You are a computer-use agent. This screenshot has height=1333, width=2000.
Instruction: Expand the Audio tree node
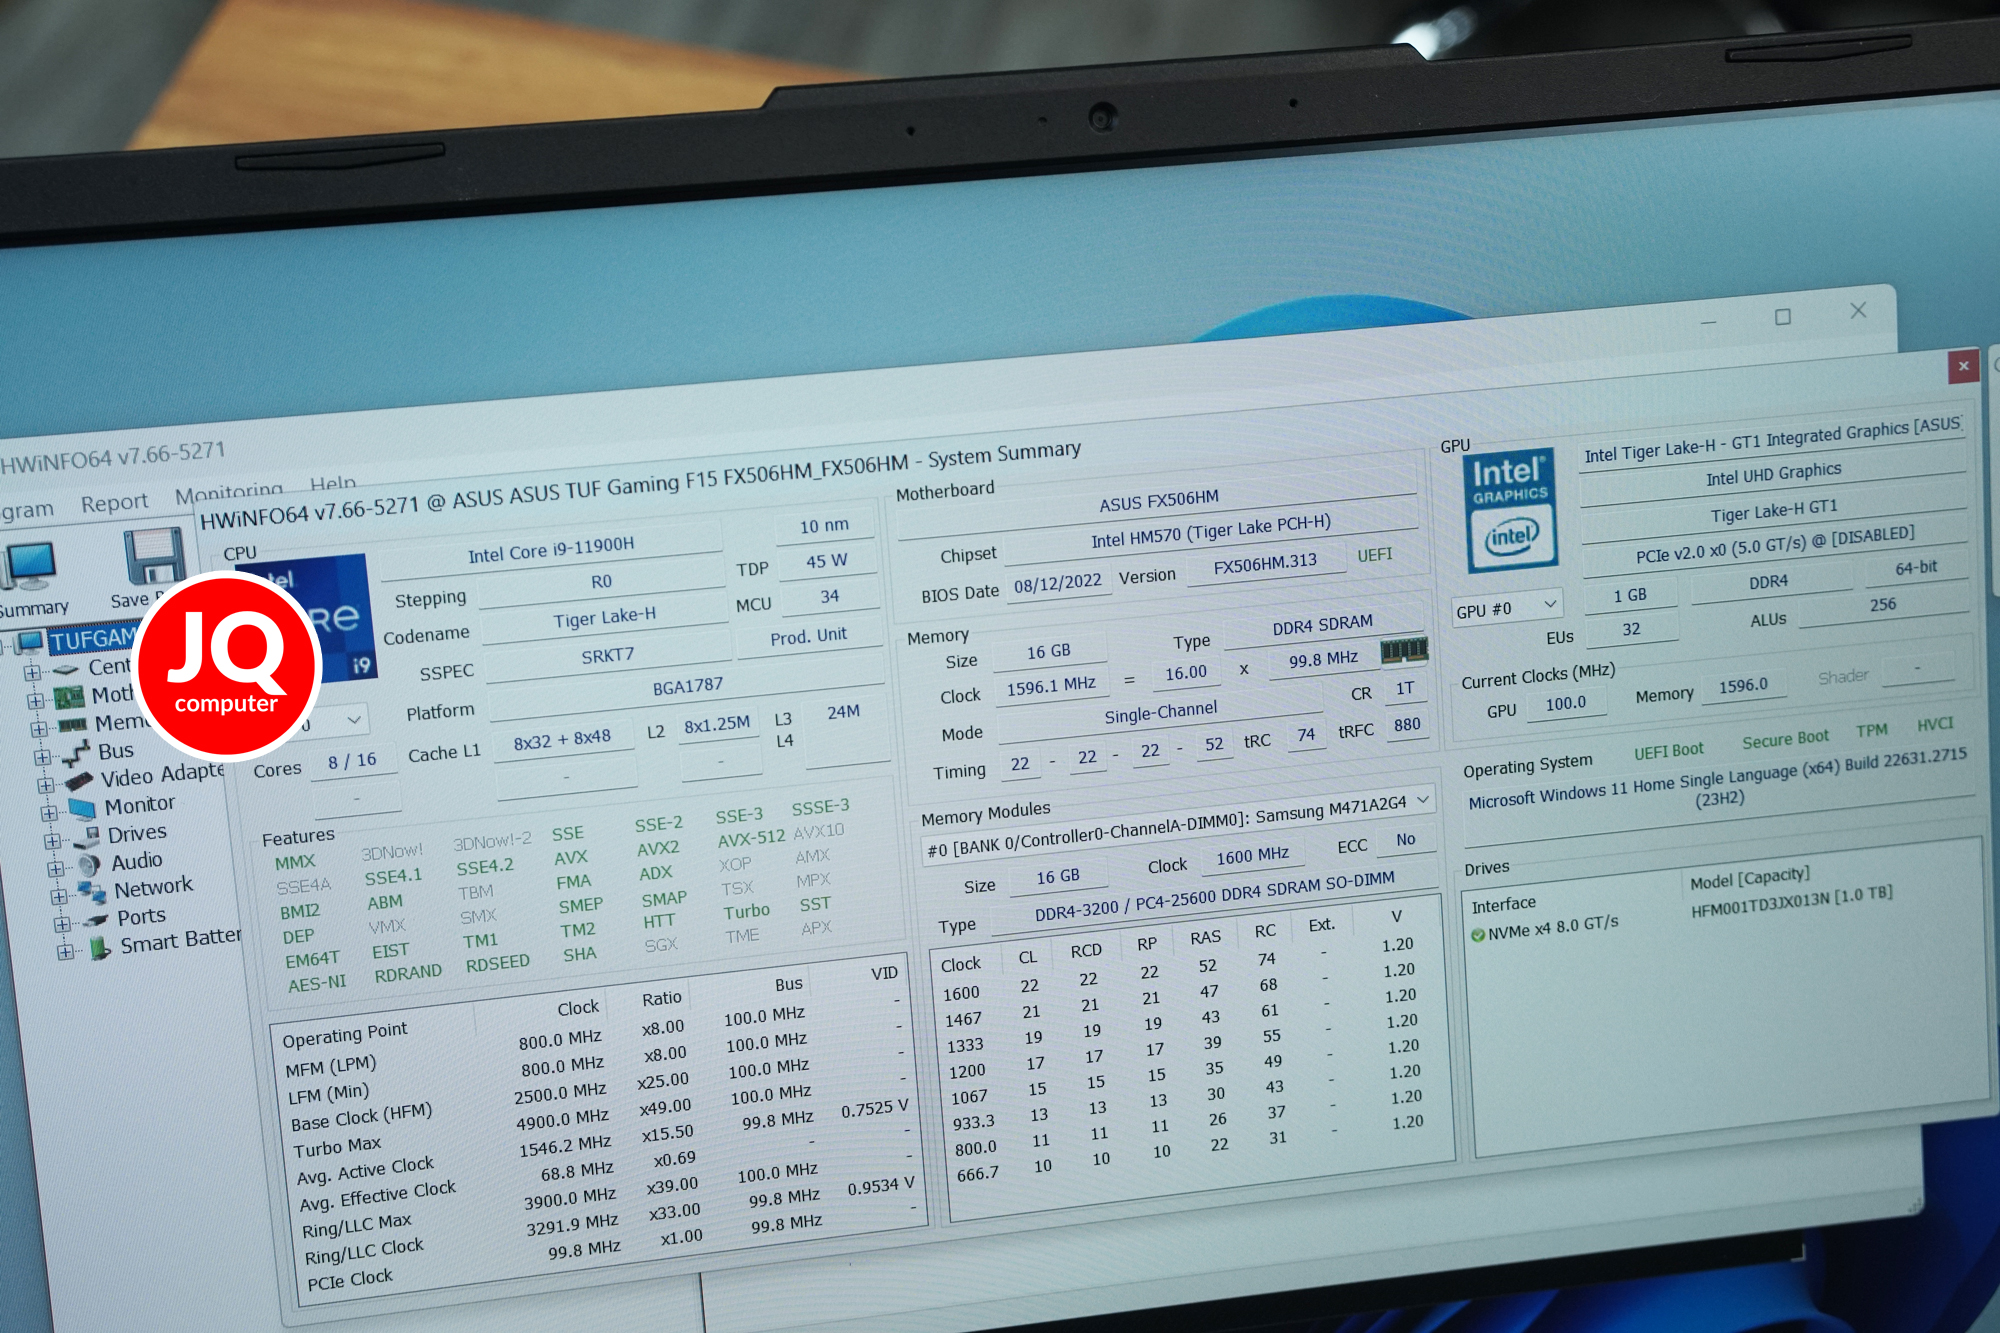point(55,868)
